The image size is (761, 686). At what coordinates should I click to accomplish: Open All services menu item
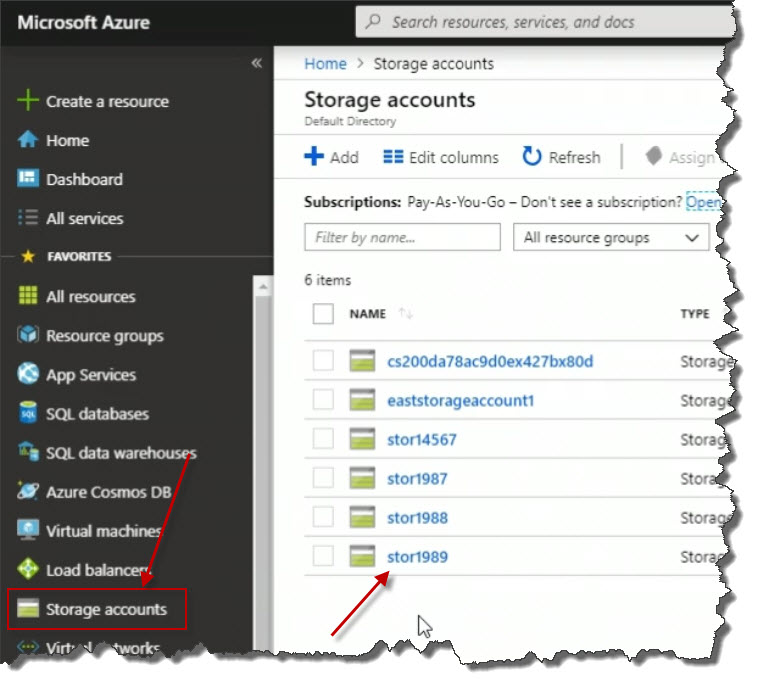(x=84, y=218)
